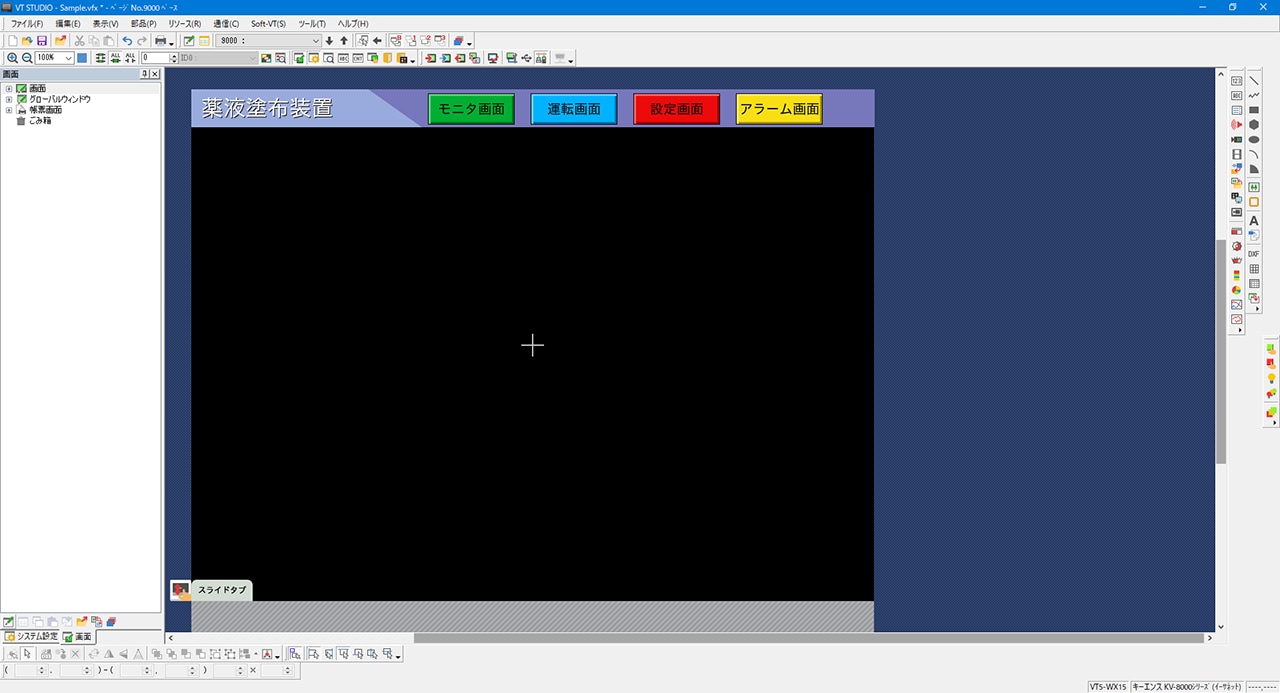Screen dimensions: 1280x693
Task: Click the green モニタ画面 button
Action: point(471,109)
